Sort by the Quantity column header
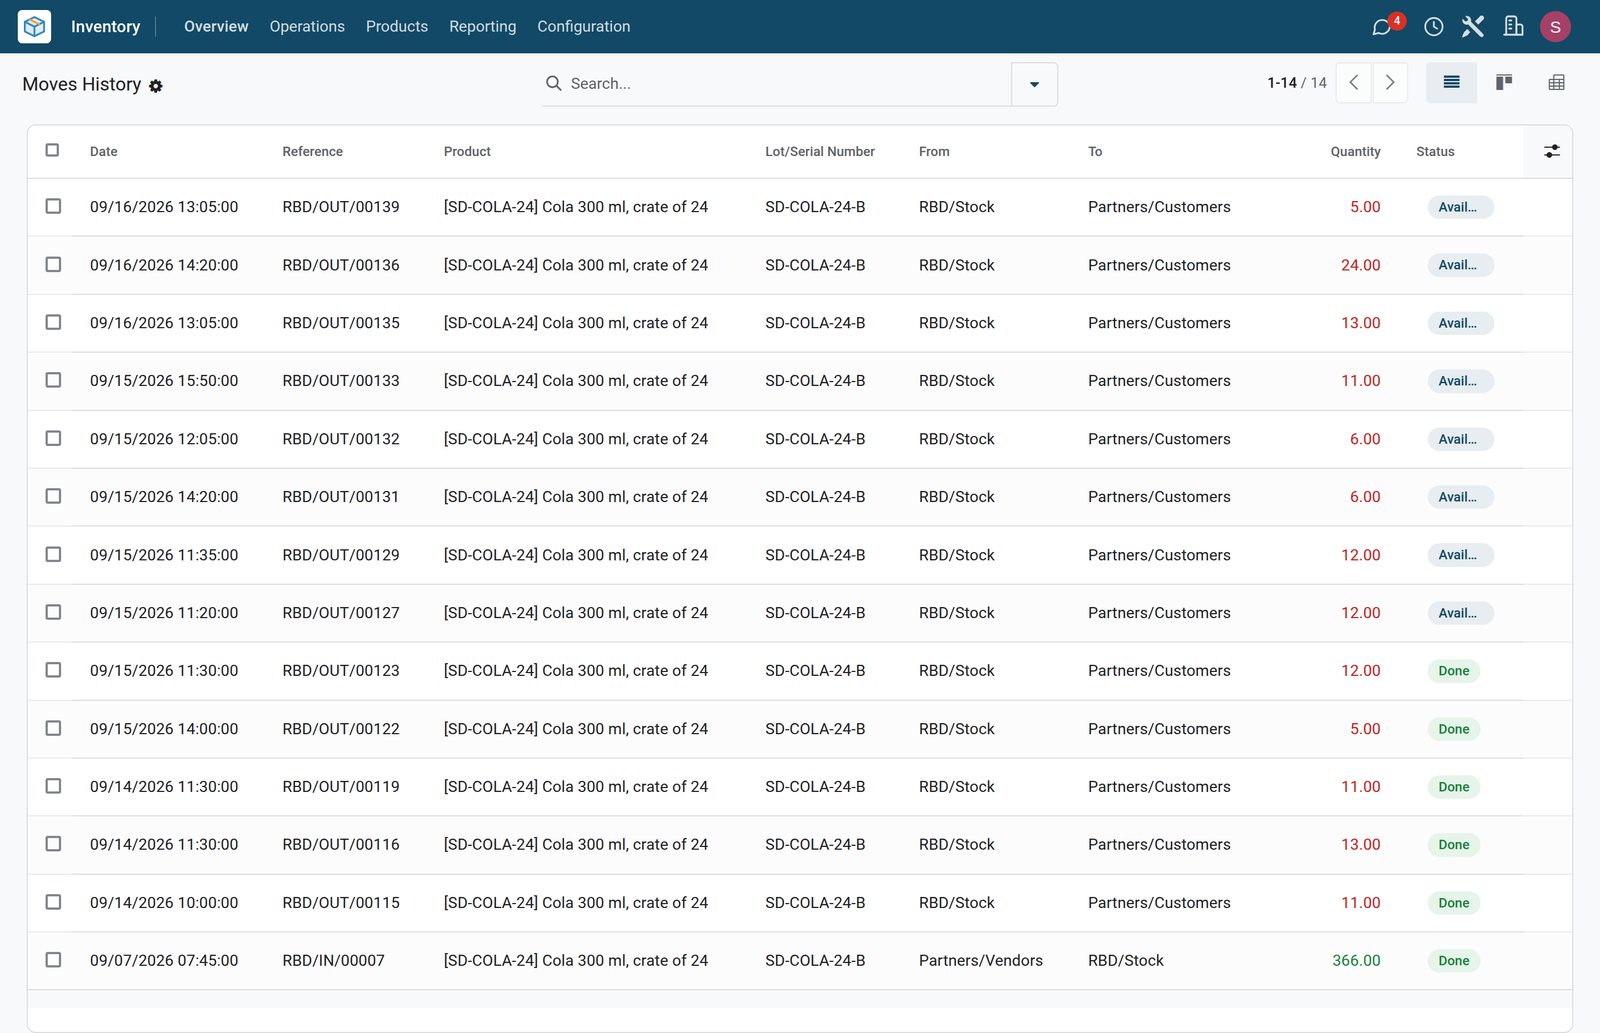This screenshot has width=1600, height=1033. pos(1355,152)
